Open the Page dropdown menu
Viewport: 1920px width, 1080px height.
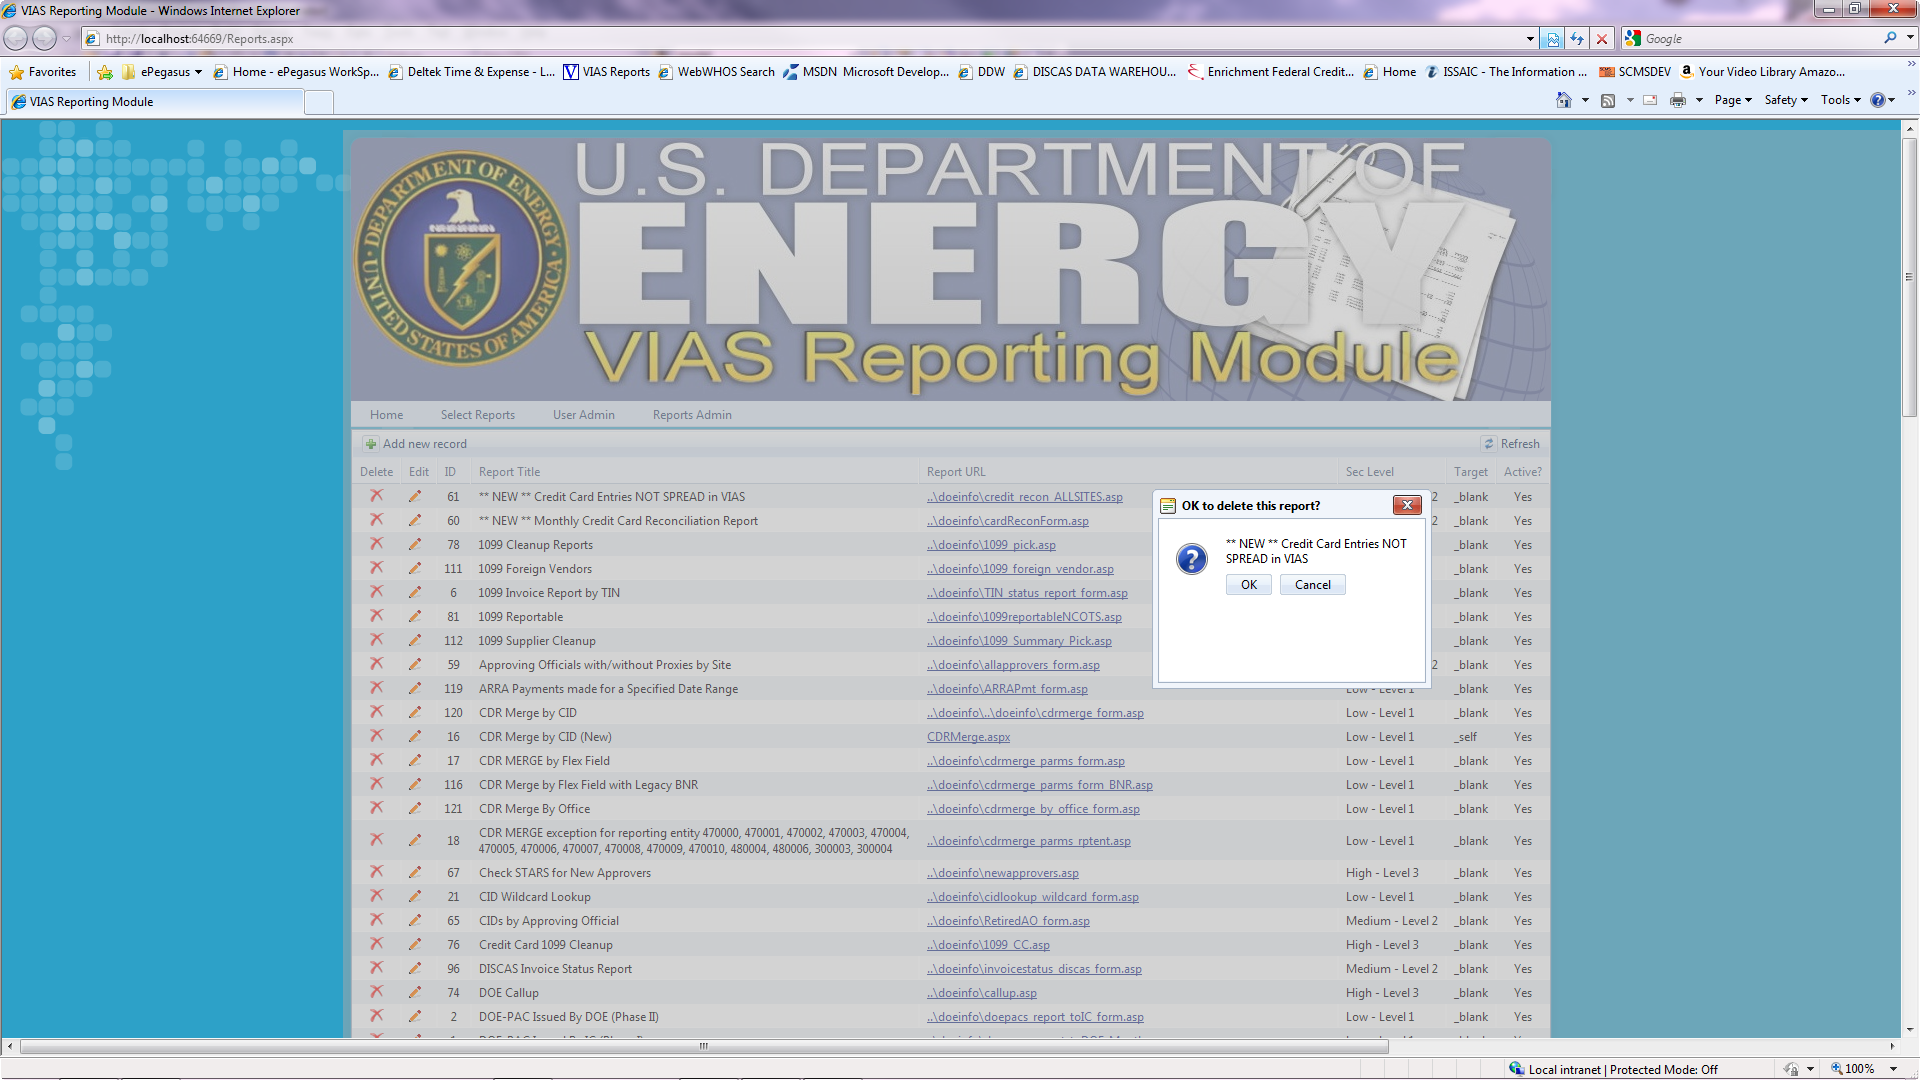coord(1732,100)
